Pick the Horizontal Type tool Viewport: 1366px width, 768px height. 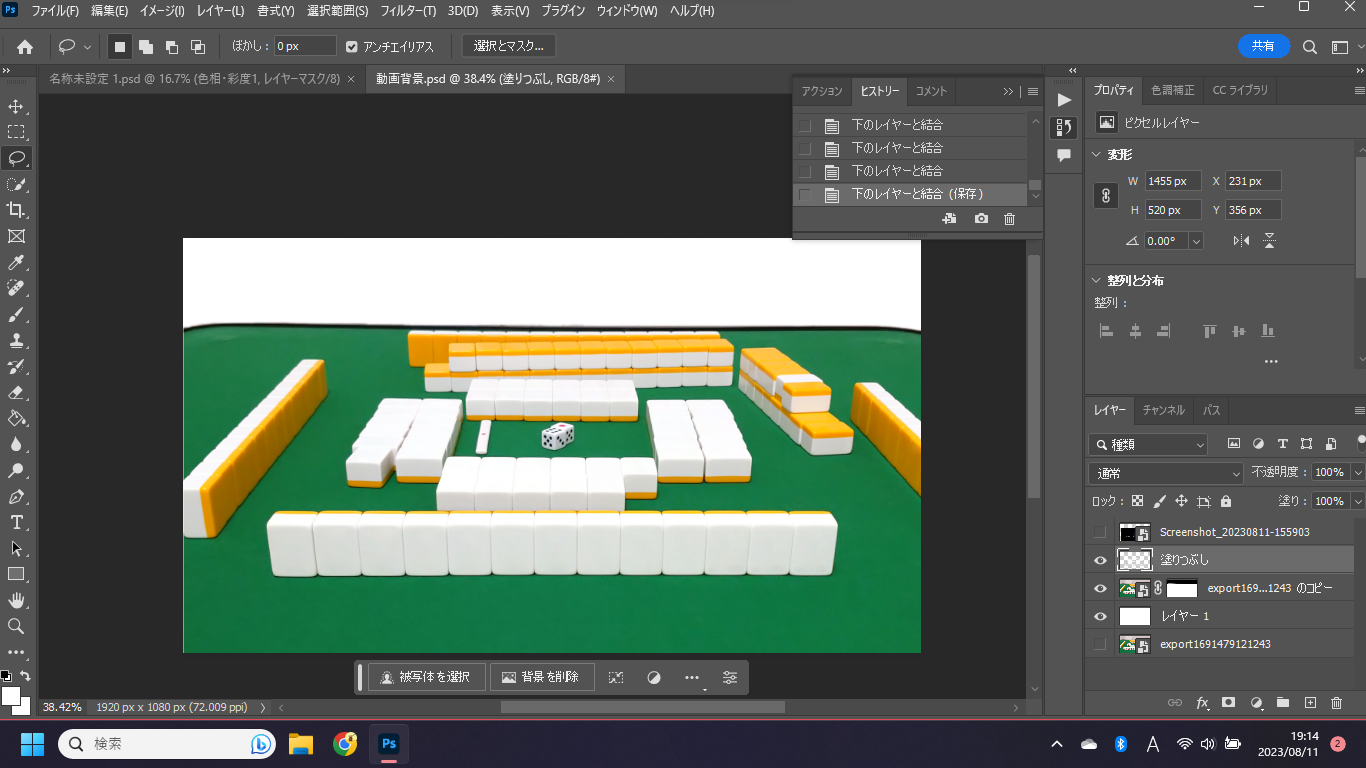[x=16, y=522]
